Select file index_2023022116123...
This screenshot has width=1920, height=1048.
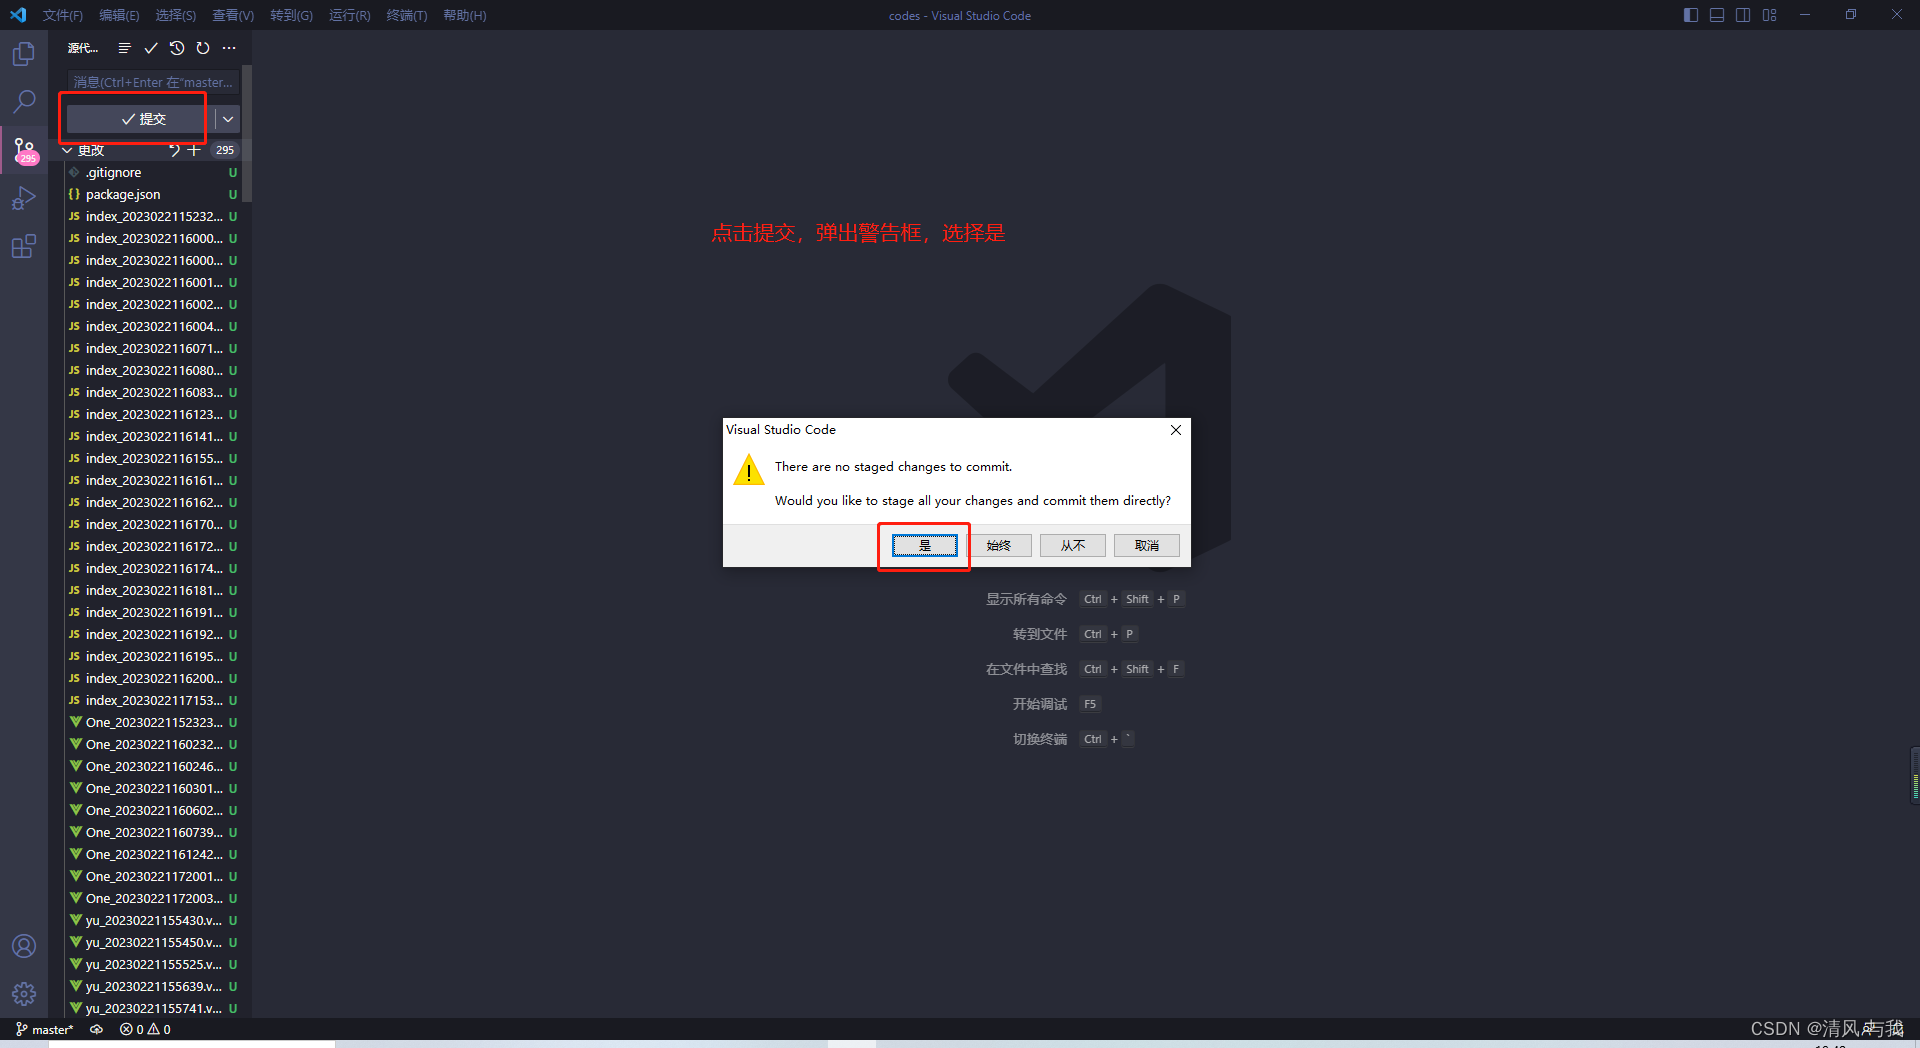(x=150, y=414)
